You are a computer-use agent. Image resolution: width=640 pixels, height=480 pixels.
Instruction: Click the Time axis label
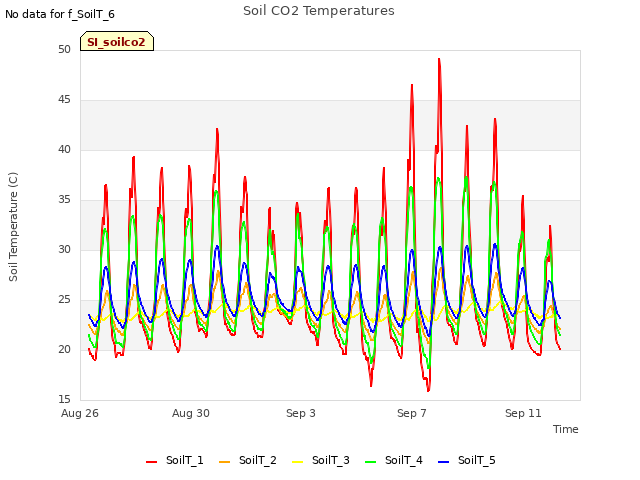pos(566,429)
